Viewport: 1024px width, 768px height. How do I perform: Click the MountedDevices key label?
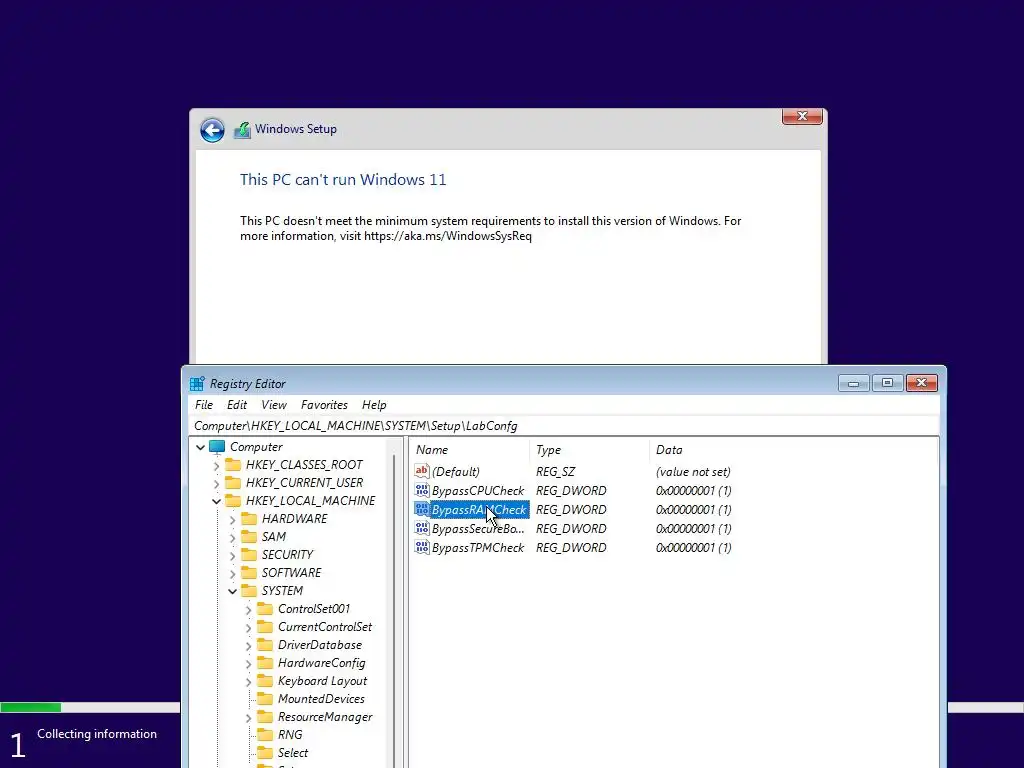[x=321, y=699]
